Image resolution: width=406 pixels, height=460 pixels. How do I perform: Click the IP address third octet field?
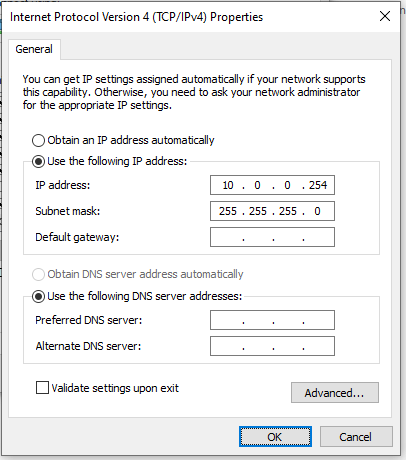[x=287, y=185]
